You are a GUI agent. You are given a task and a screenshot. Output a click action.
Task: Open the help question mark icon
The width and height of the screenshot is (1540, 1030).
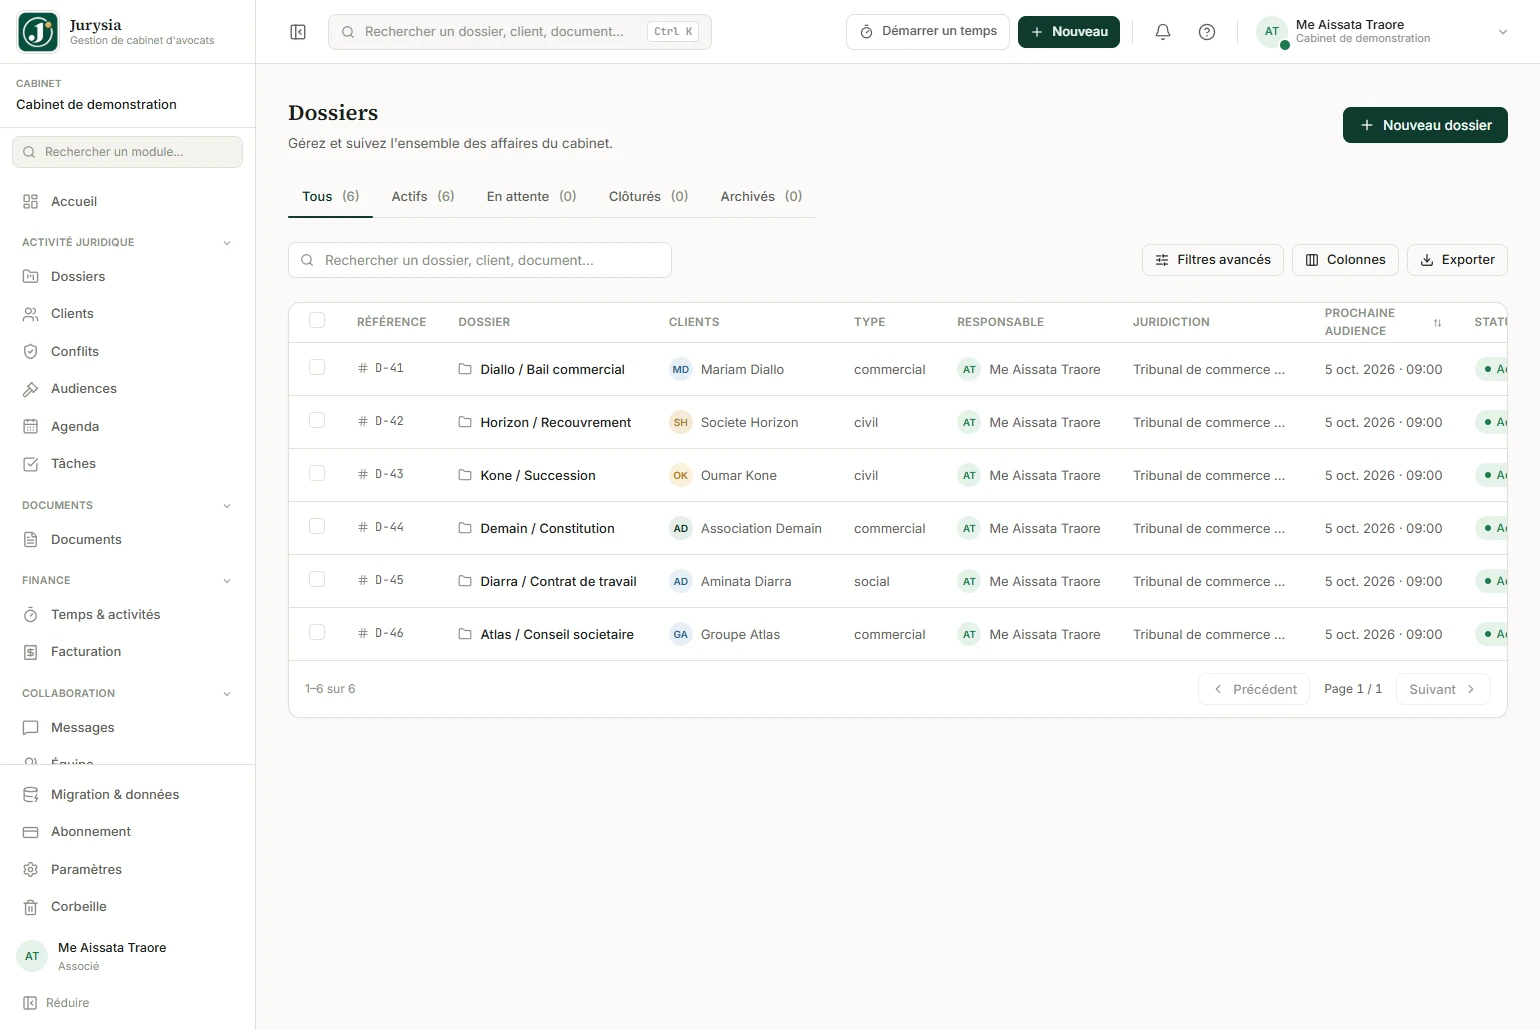tap(1207, 32)
